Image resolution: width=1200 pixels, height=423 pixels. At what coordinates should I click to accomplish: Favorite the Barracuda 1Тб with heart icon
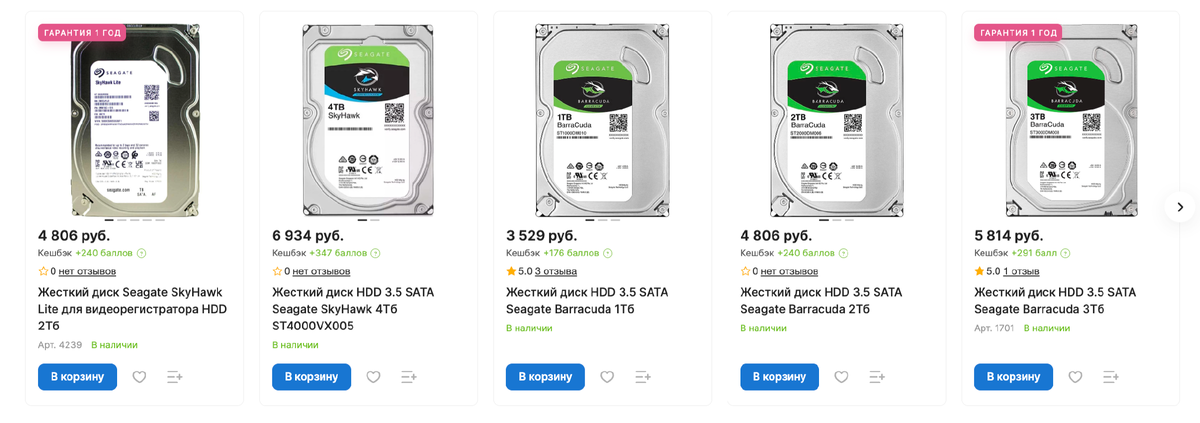(607, 377)
